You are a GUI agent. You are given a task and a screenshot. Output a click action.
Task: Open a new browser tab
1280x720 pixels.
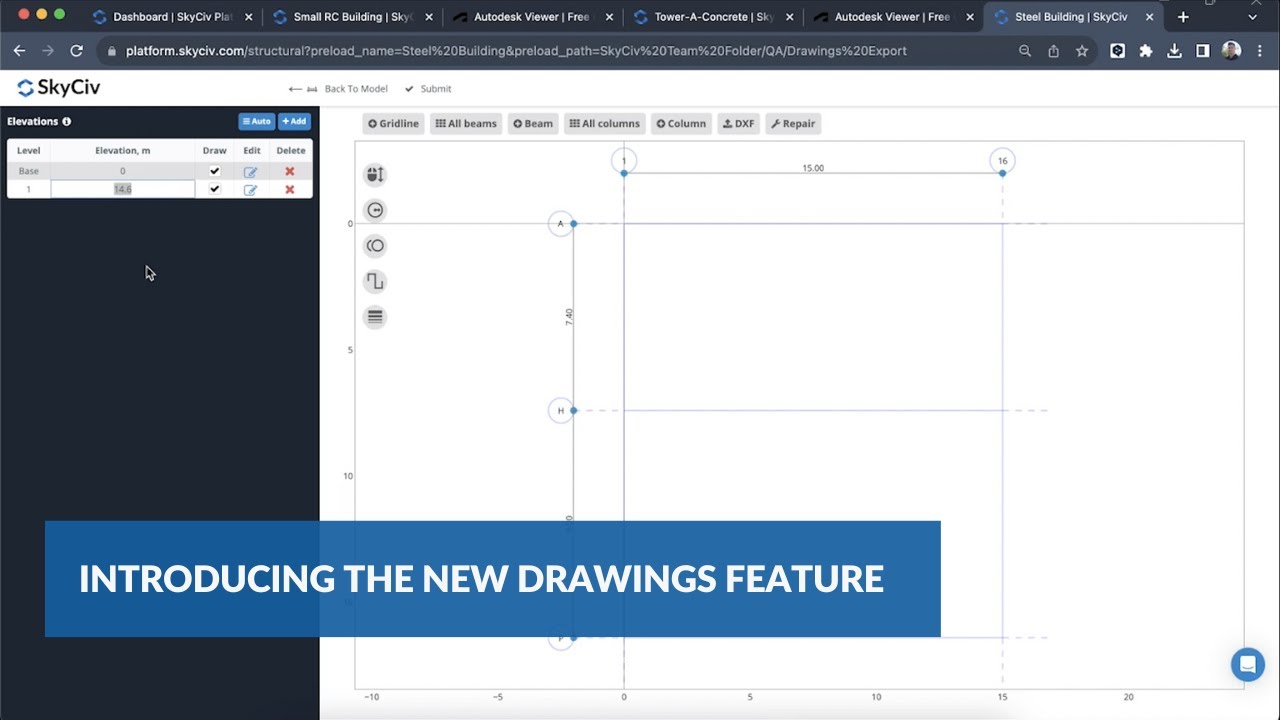coord(1183,17)
